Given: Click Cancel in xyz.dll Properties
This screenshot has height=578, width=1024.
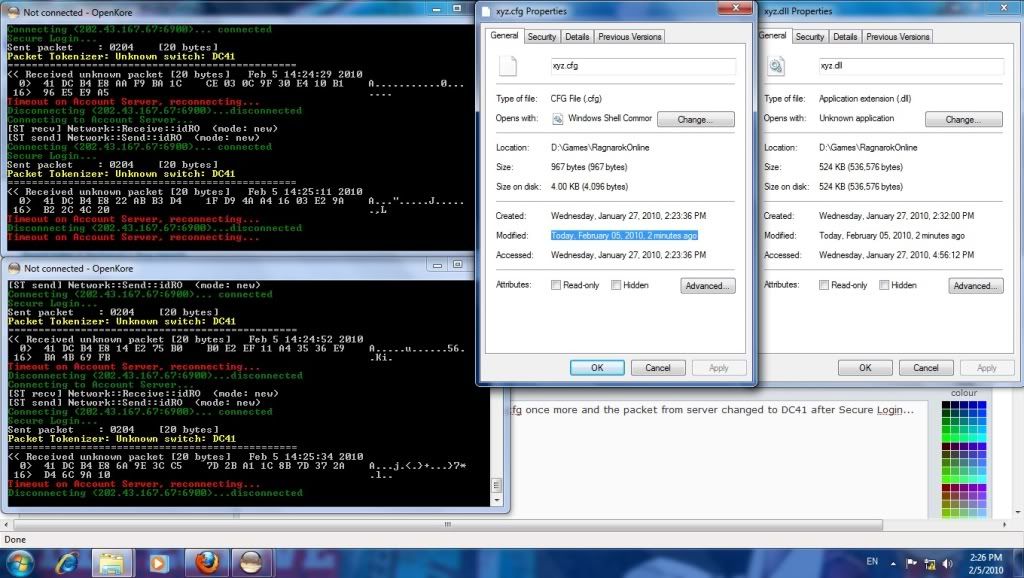Looking at the screenshot, I should click(x=926, y=368).
